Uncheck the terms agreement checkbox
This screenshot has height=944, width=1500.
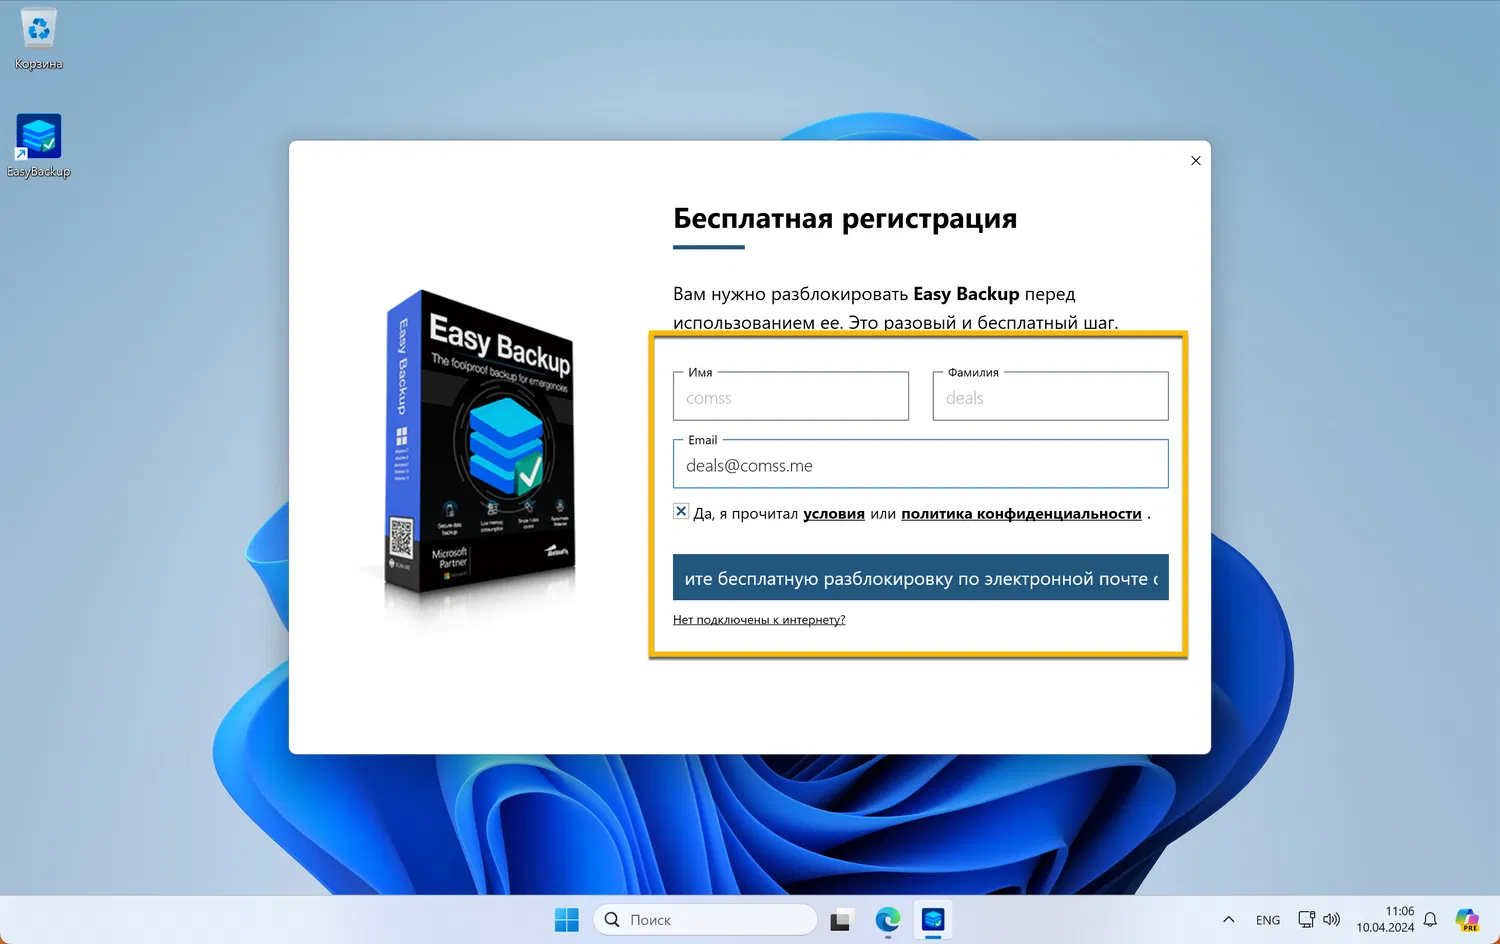(681, 511)
